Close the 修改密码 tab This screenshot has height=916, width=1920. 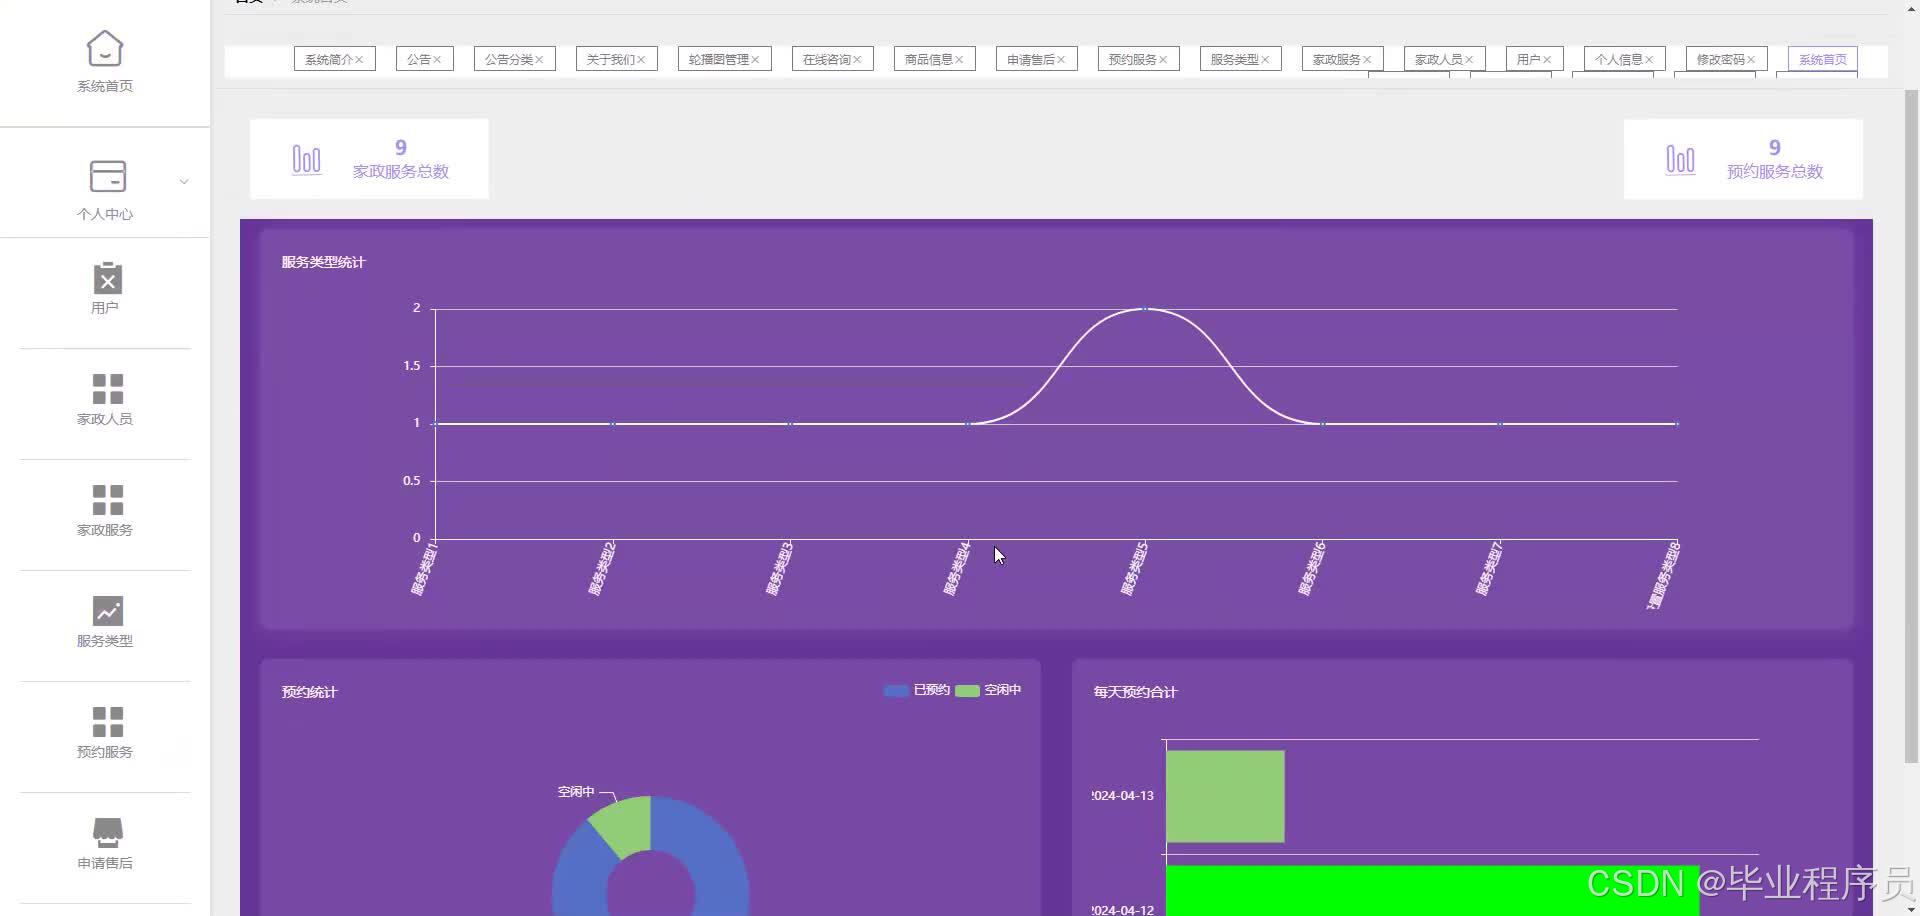pyautogui.click(x=1751, y=60)
